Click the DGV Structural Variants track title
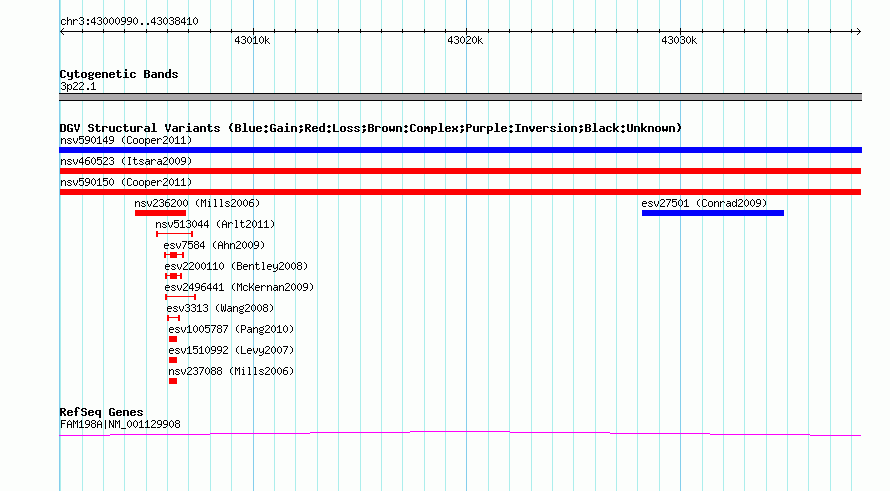The width and height of the screenshot is (890, 491). 370,128
